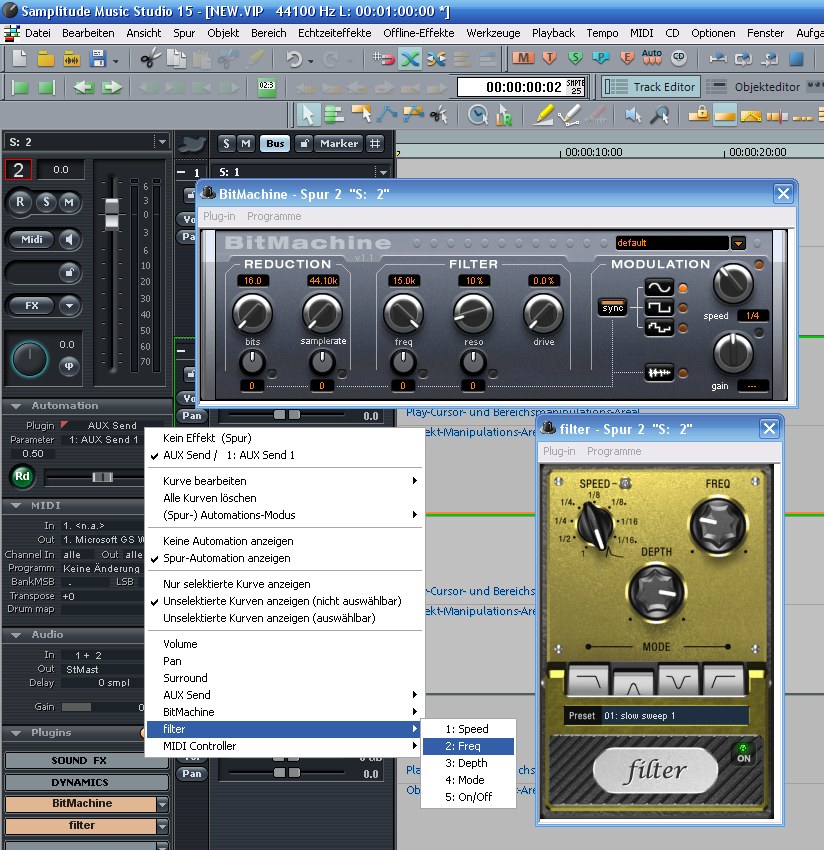Open the Mixer with the orange M icon

[x=523, y=58]
